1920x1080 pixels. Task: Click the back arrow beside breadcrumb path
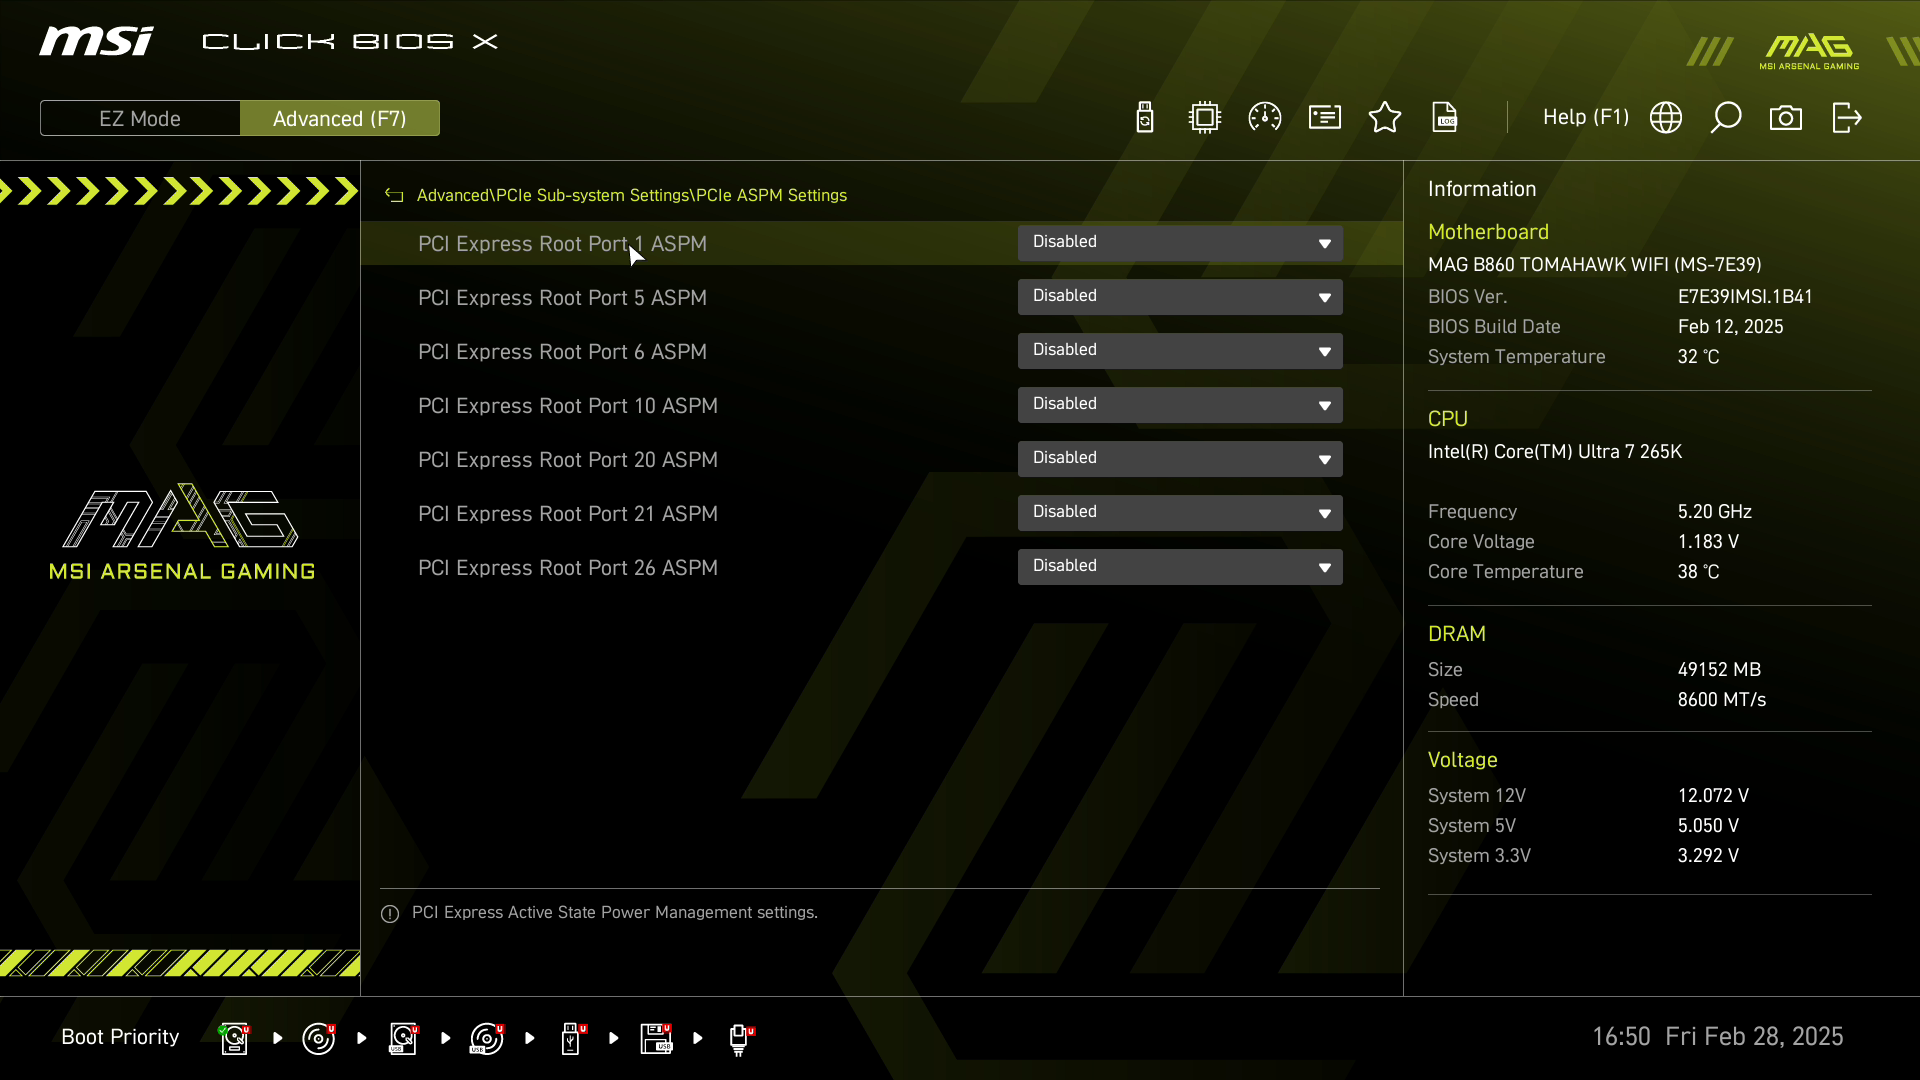[394, 196]
